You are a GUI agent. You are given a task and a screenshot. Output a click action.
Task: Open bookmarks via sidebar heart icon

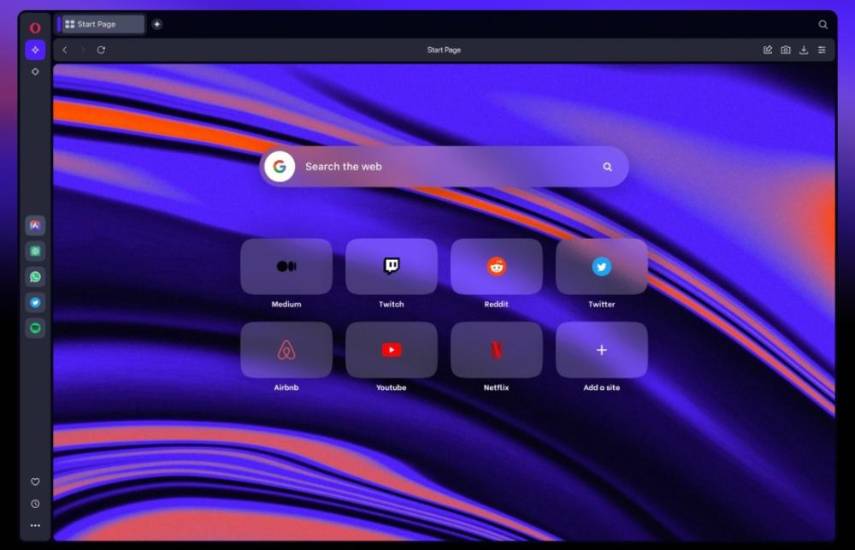(35, 482)
